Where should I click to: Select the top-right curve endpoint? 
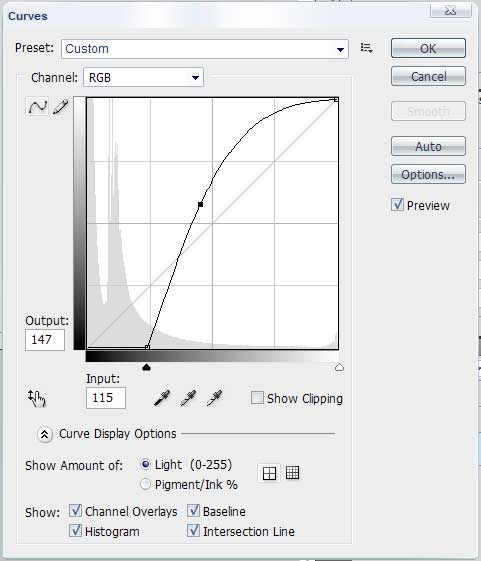point(336,99)
